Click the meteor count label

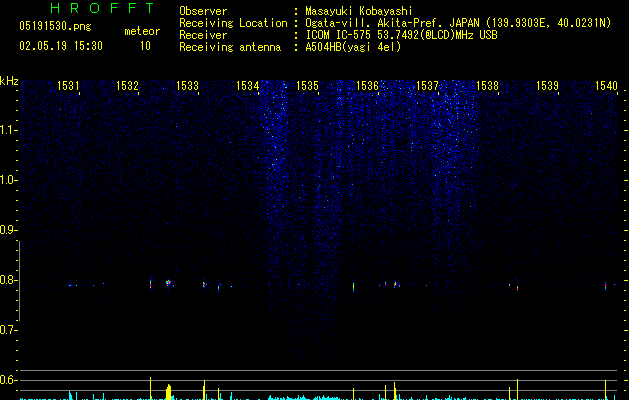pyautogui.click(x=142, y=31)
